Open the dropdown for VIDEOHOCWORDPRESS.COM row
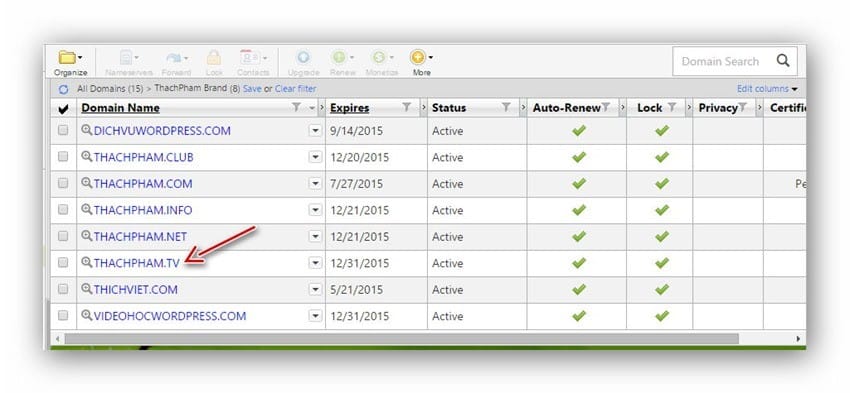Screen dimensions: 850x393 click(315, 316)
